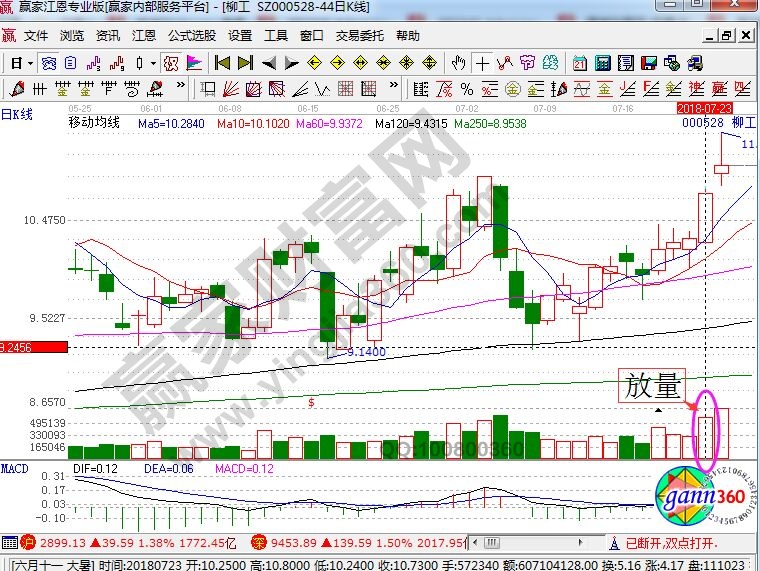Select the crosshair cursor tool
The image size is (760, 571).
point(483,63)
